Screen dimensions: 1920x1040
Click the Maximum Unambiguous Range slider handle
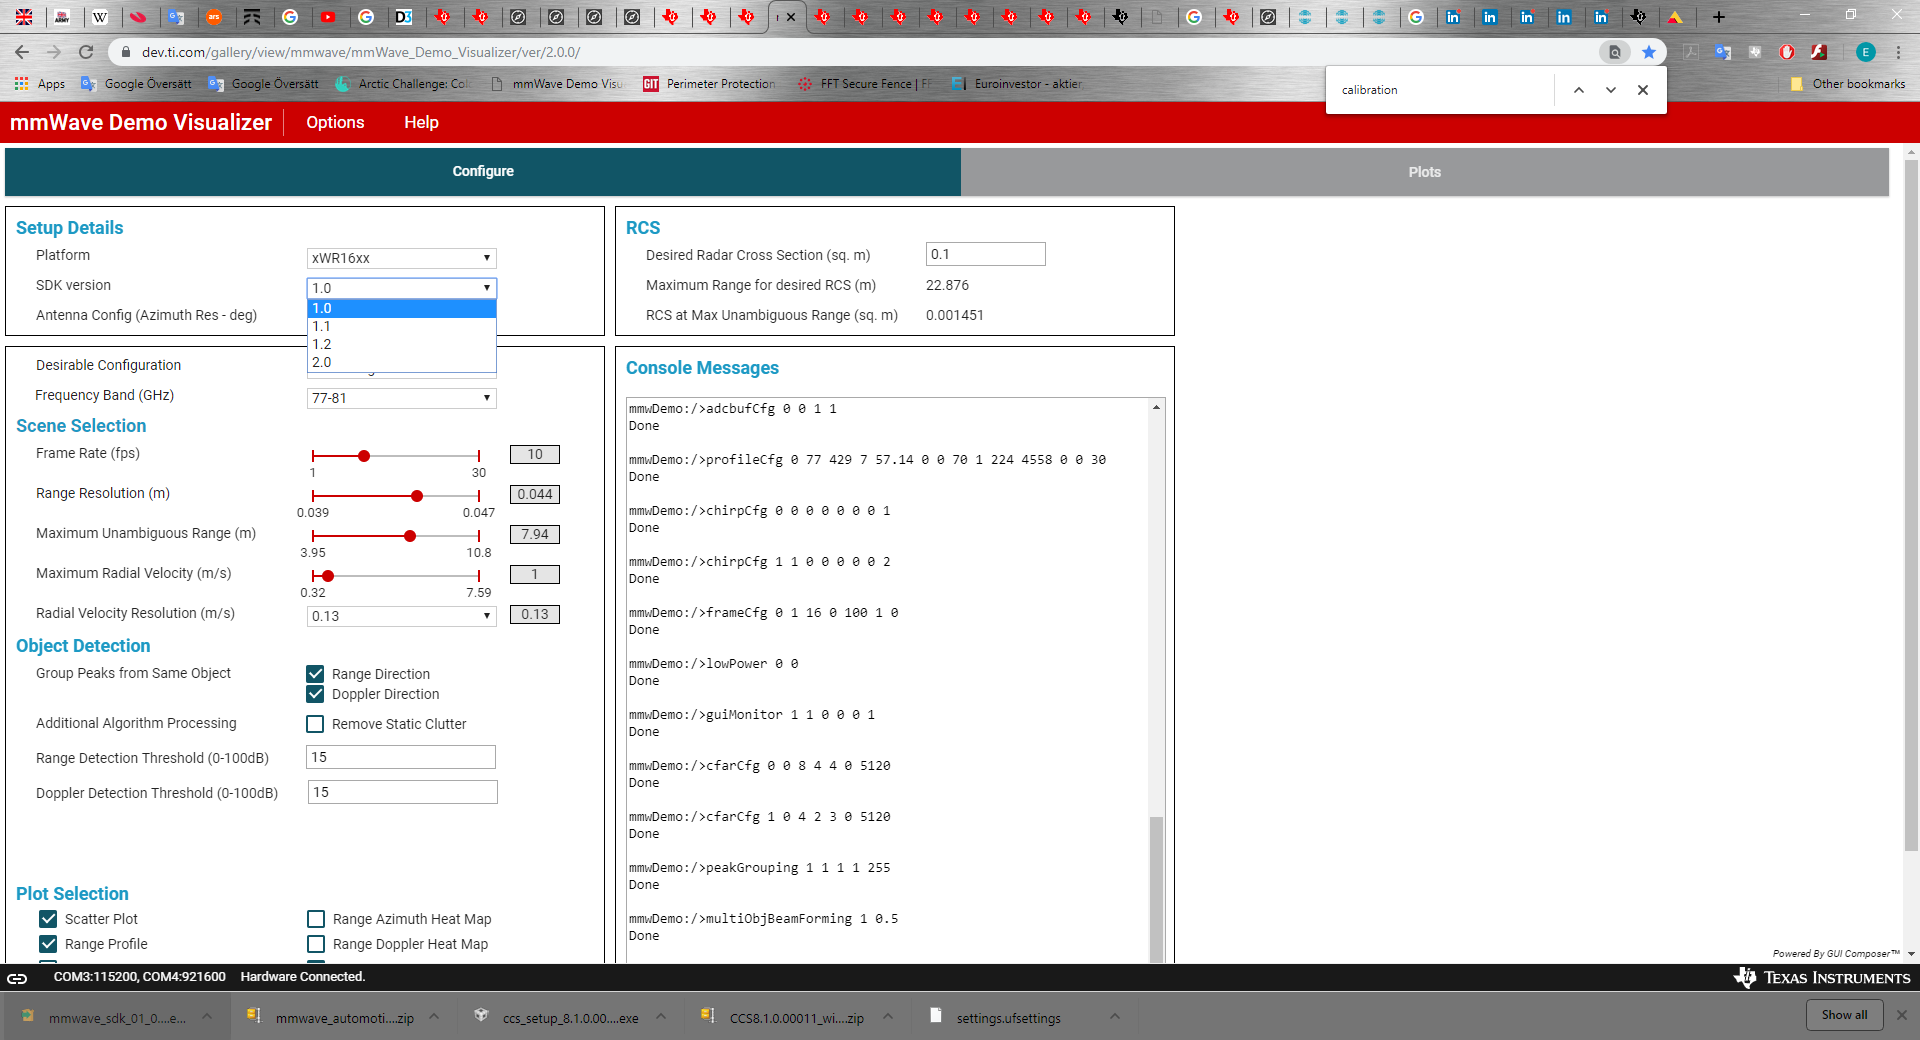(x=410, y=536)
